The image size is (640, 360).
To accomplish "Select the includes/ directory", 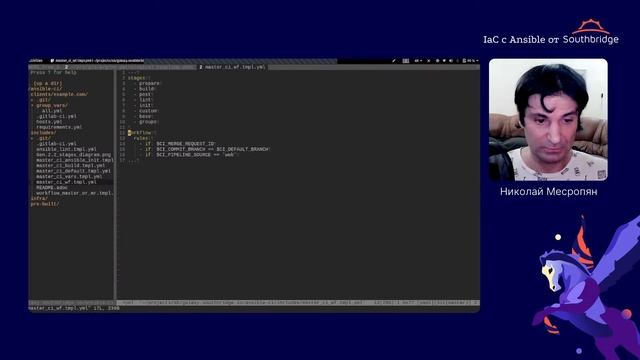I will coord(43,133).
